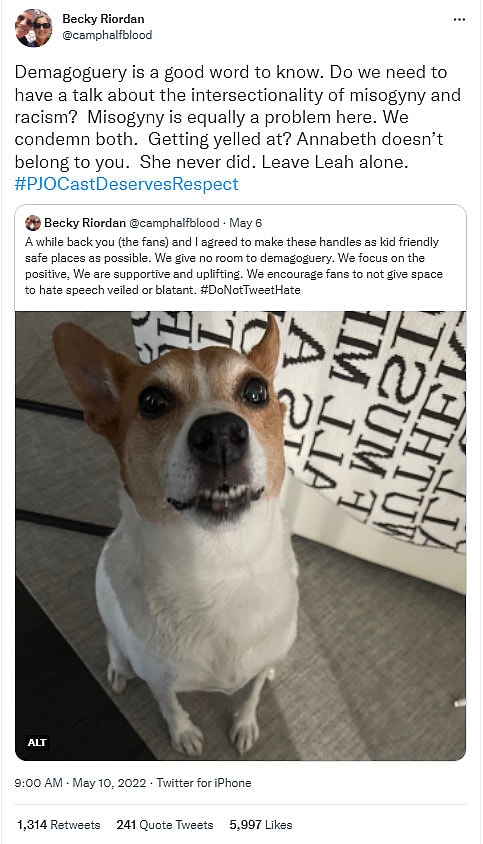
Task: Open the @camphalfblood handle under author name
Action: [107, 35]
